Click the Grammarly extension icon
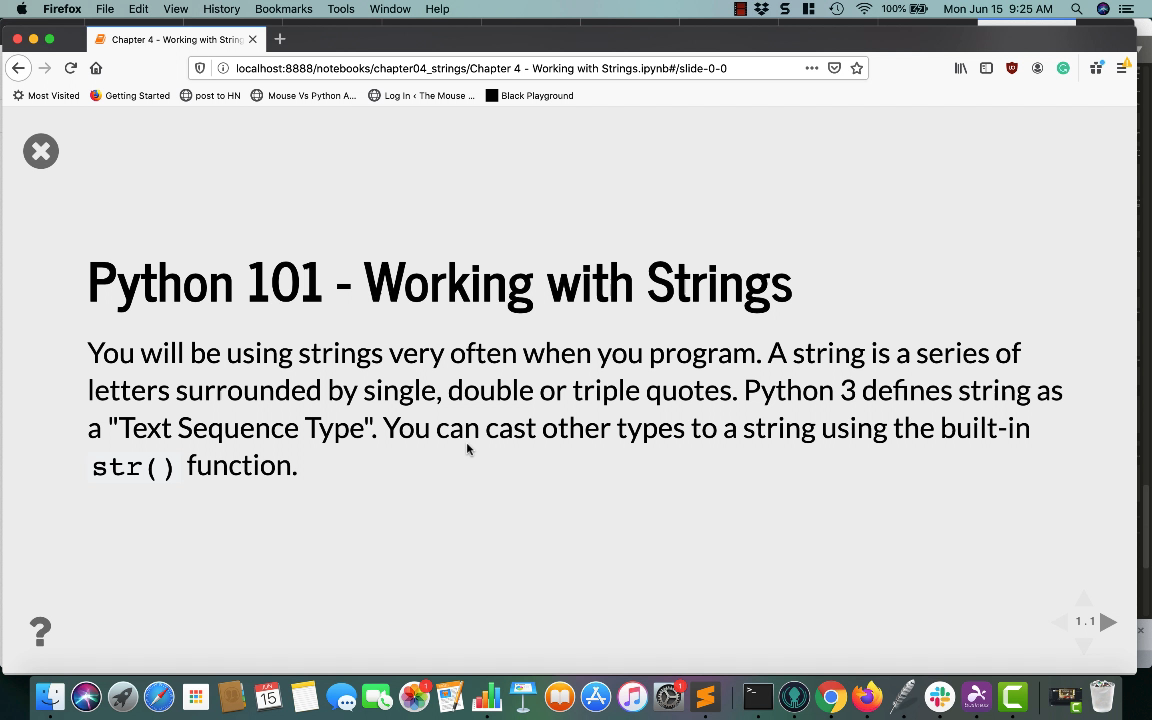This screenshot has height=720, width=1152. [1063, 68]
